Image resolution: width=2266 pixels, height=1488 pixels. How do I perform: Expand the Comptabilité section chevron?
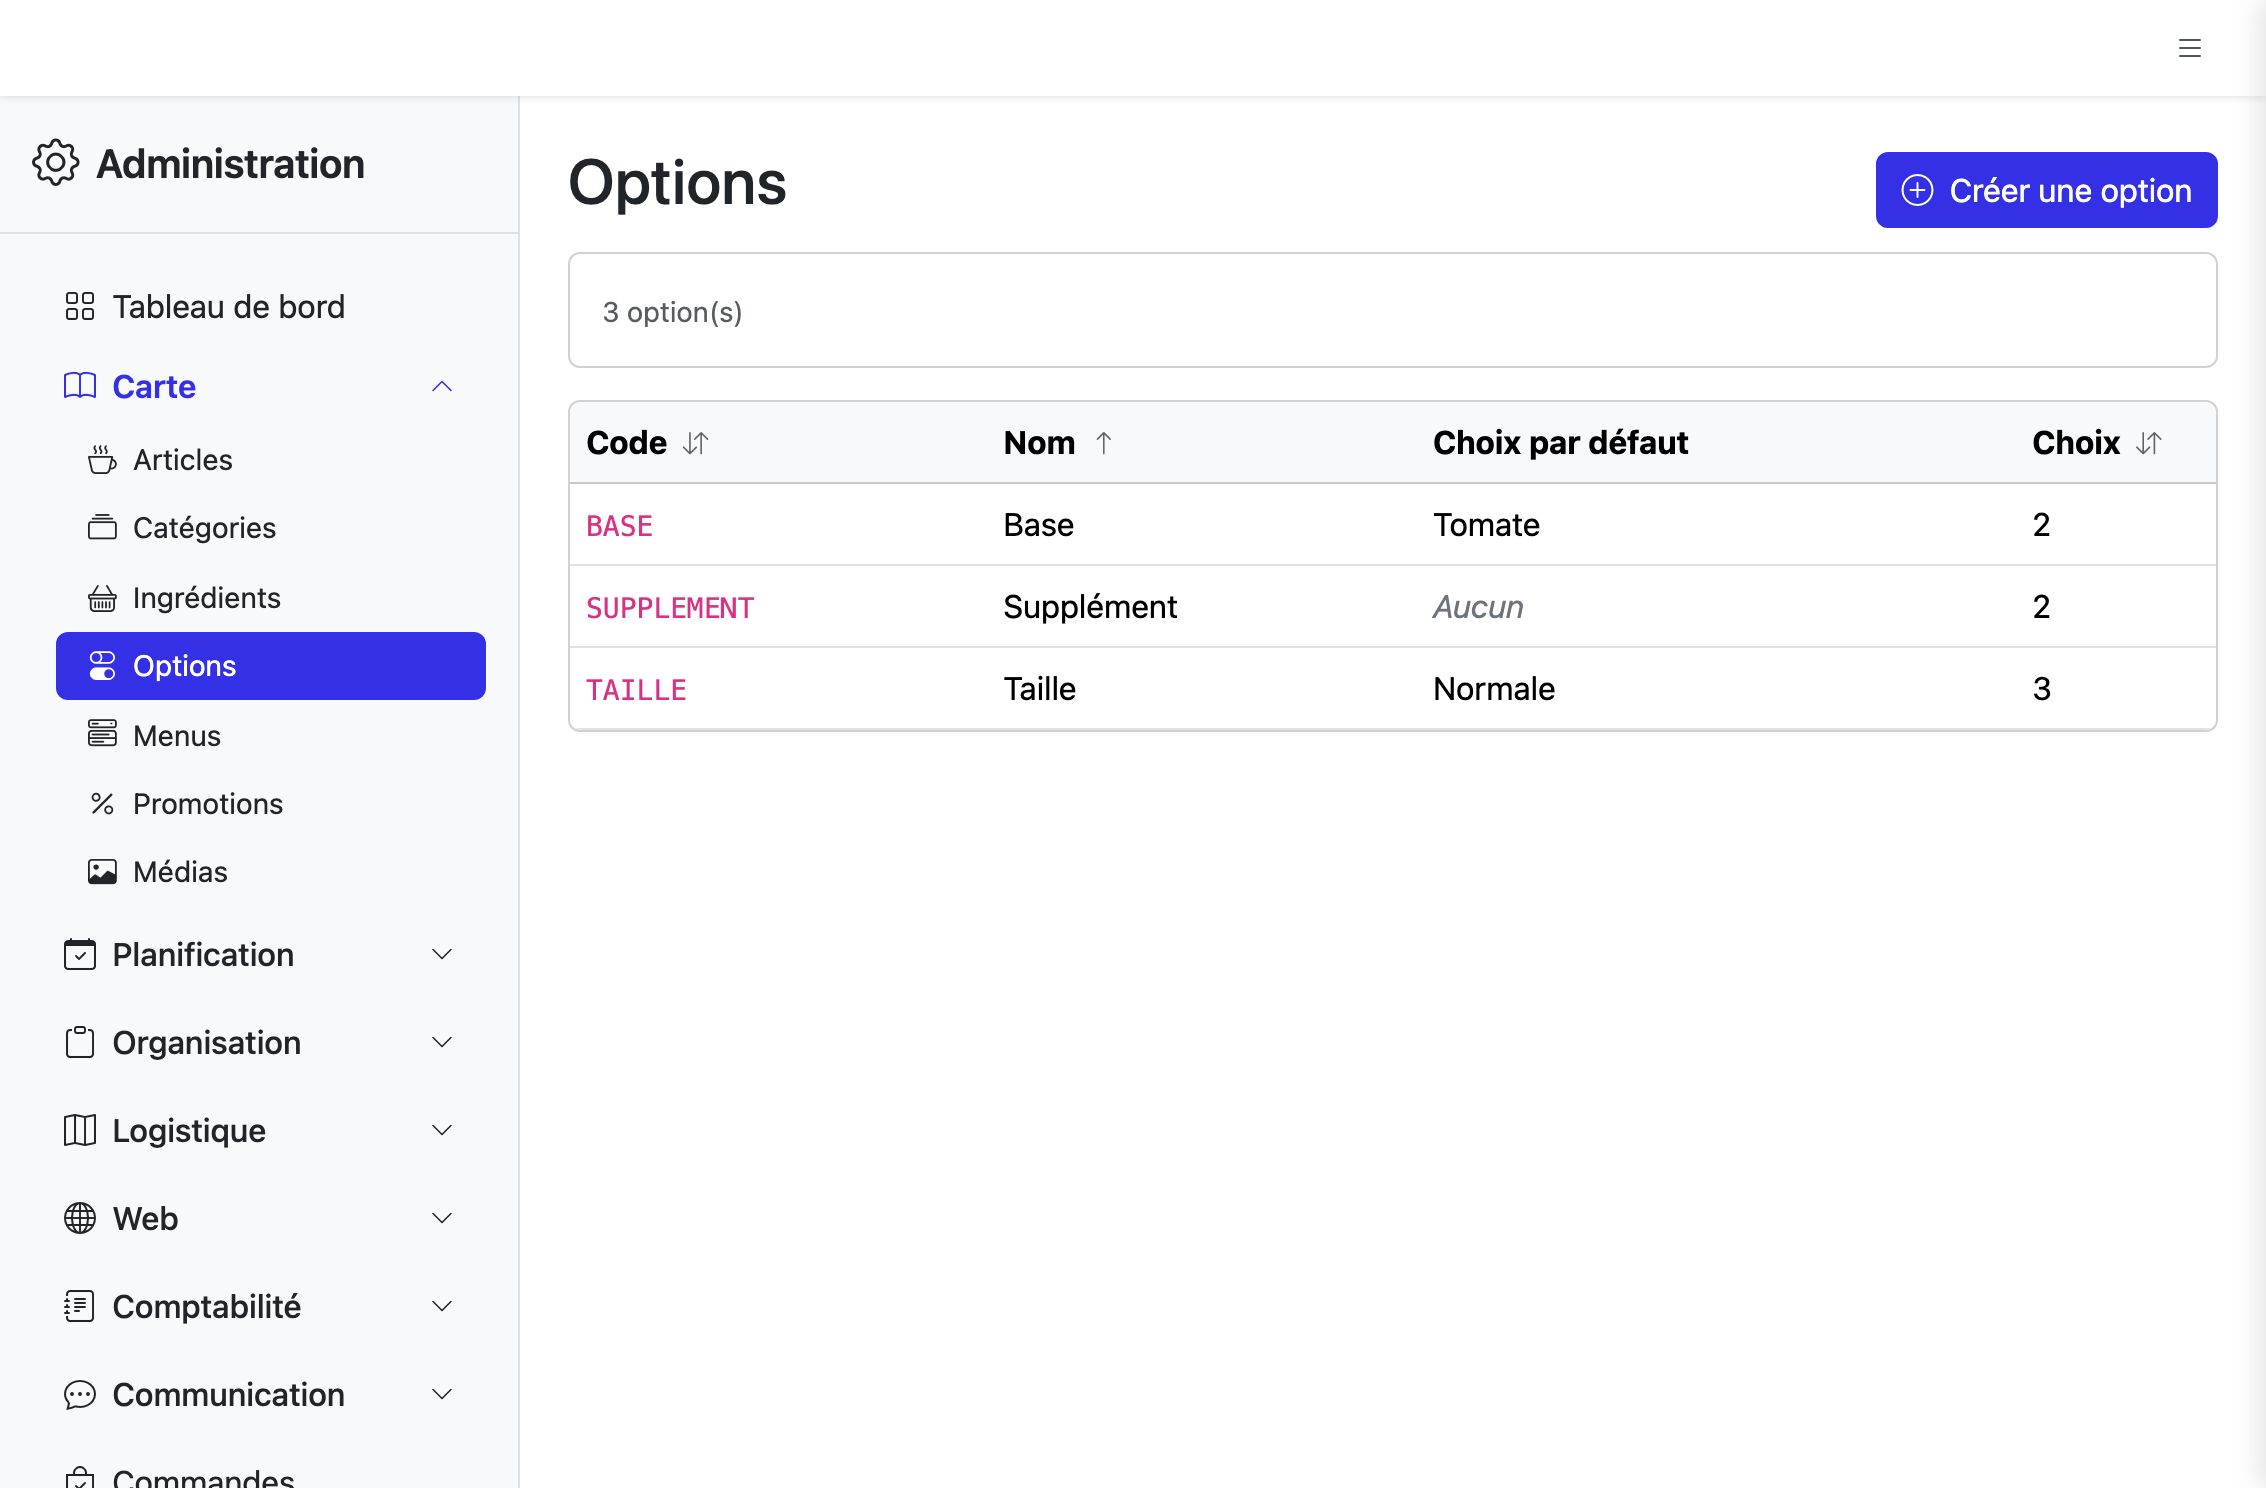click(442, 1306)
